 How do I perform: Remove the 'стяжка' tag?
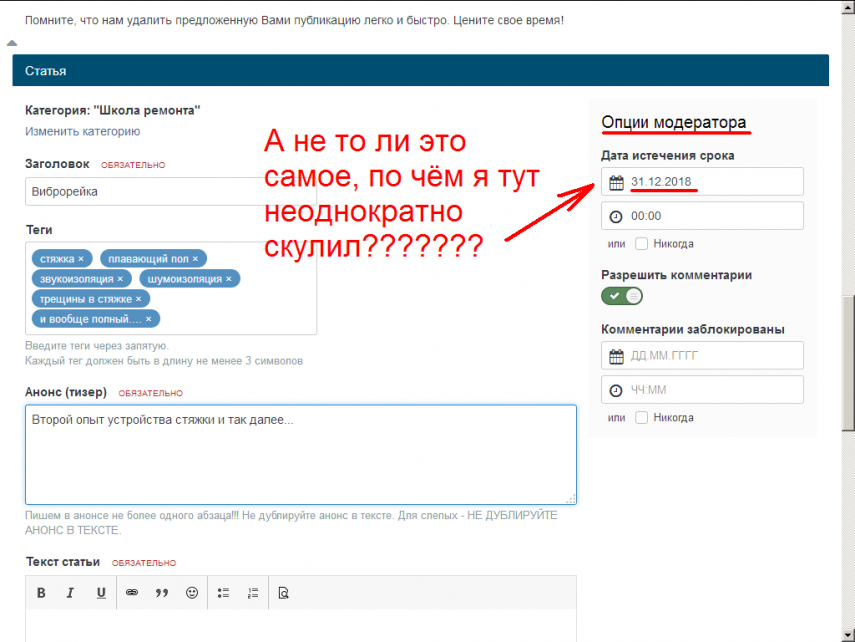81,258
